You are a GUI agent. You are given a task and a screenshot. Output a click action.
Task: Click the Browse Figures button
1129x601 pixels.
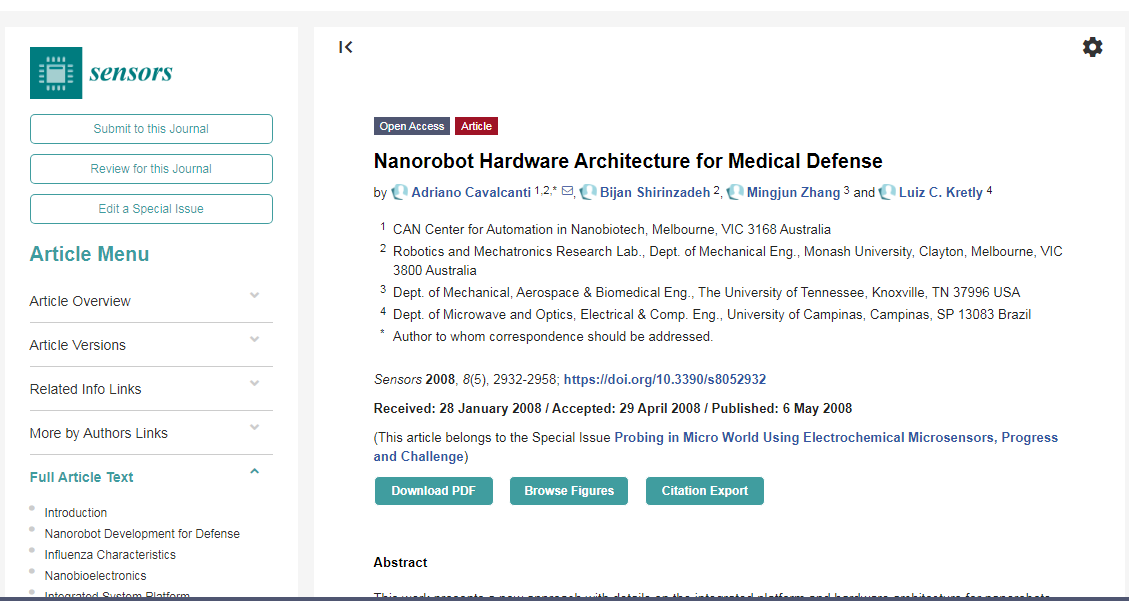click(x=569, y=491)
